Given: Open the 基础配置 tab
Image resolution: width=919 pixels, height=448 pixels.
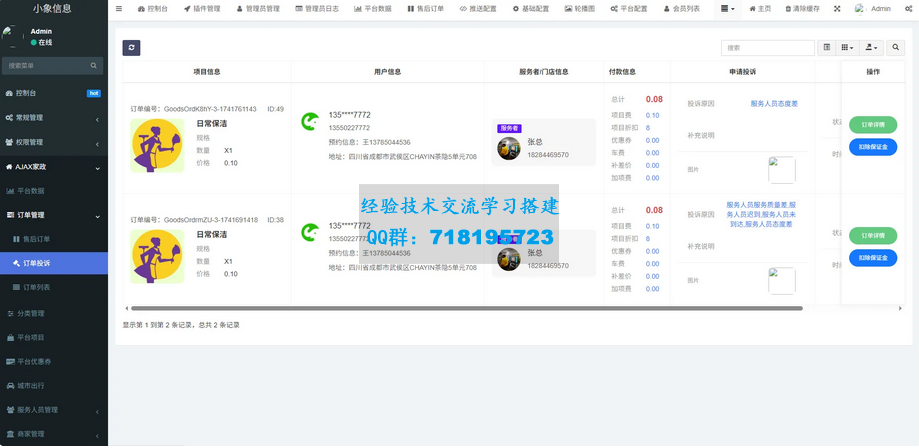Looking at the screenshot, I should [x=531, y=9].
